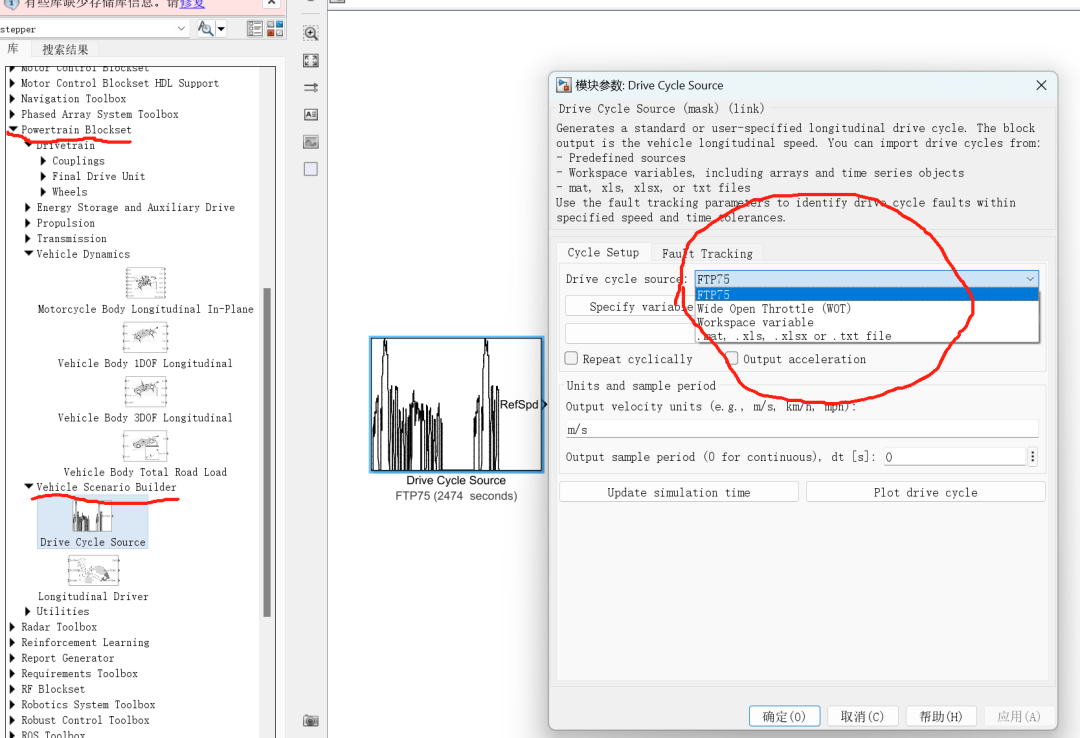Click the double-arrow palette icon
Screen dimensions: 1080x738
click(x=311, y=88)
